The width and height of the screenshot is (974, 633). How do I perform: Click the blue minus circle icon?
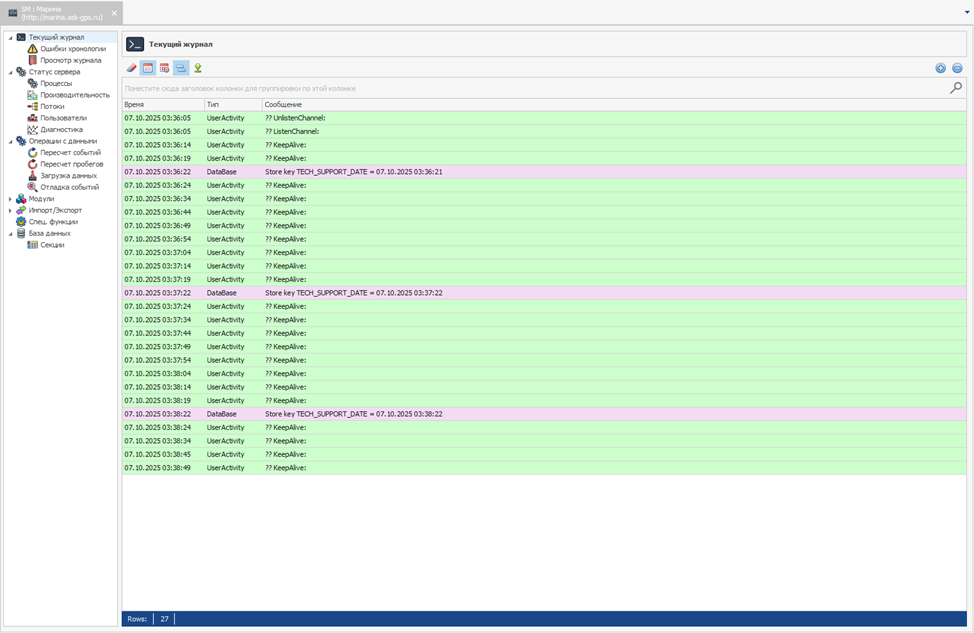point(957,68)
